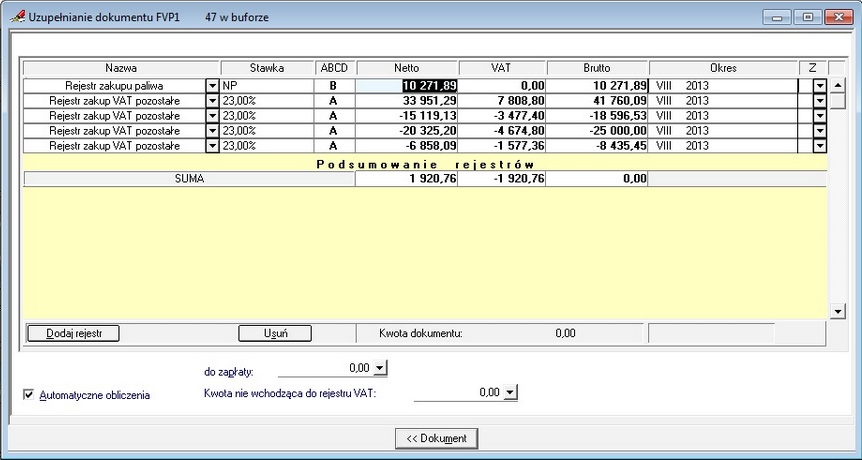Click the scrollbar up arrow
862x460 pixels.
pos(838,85)
